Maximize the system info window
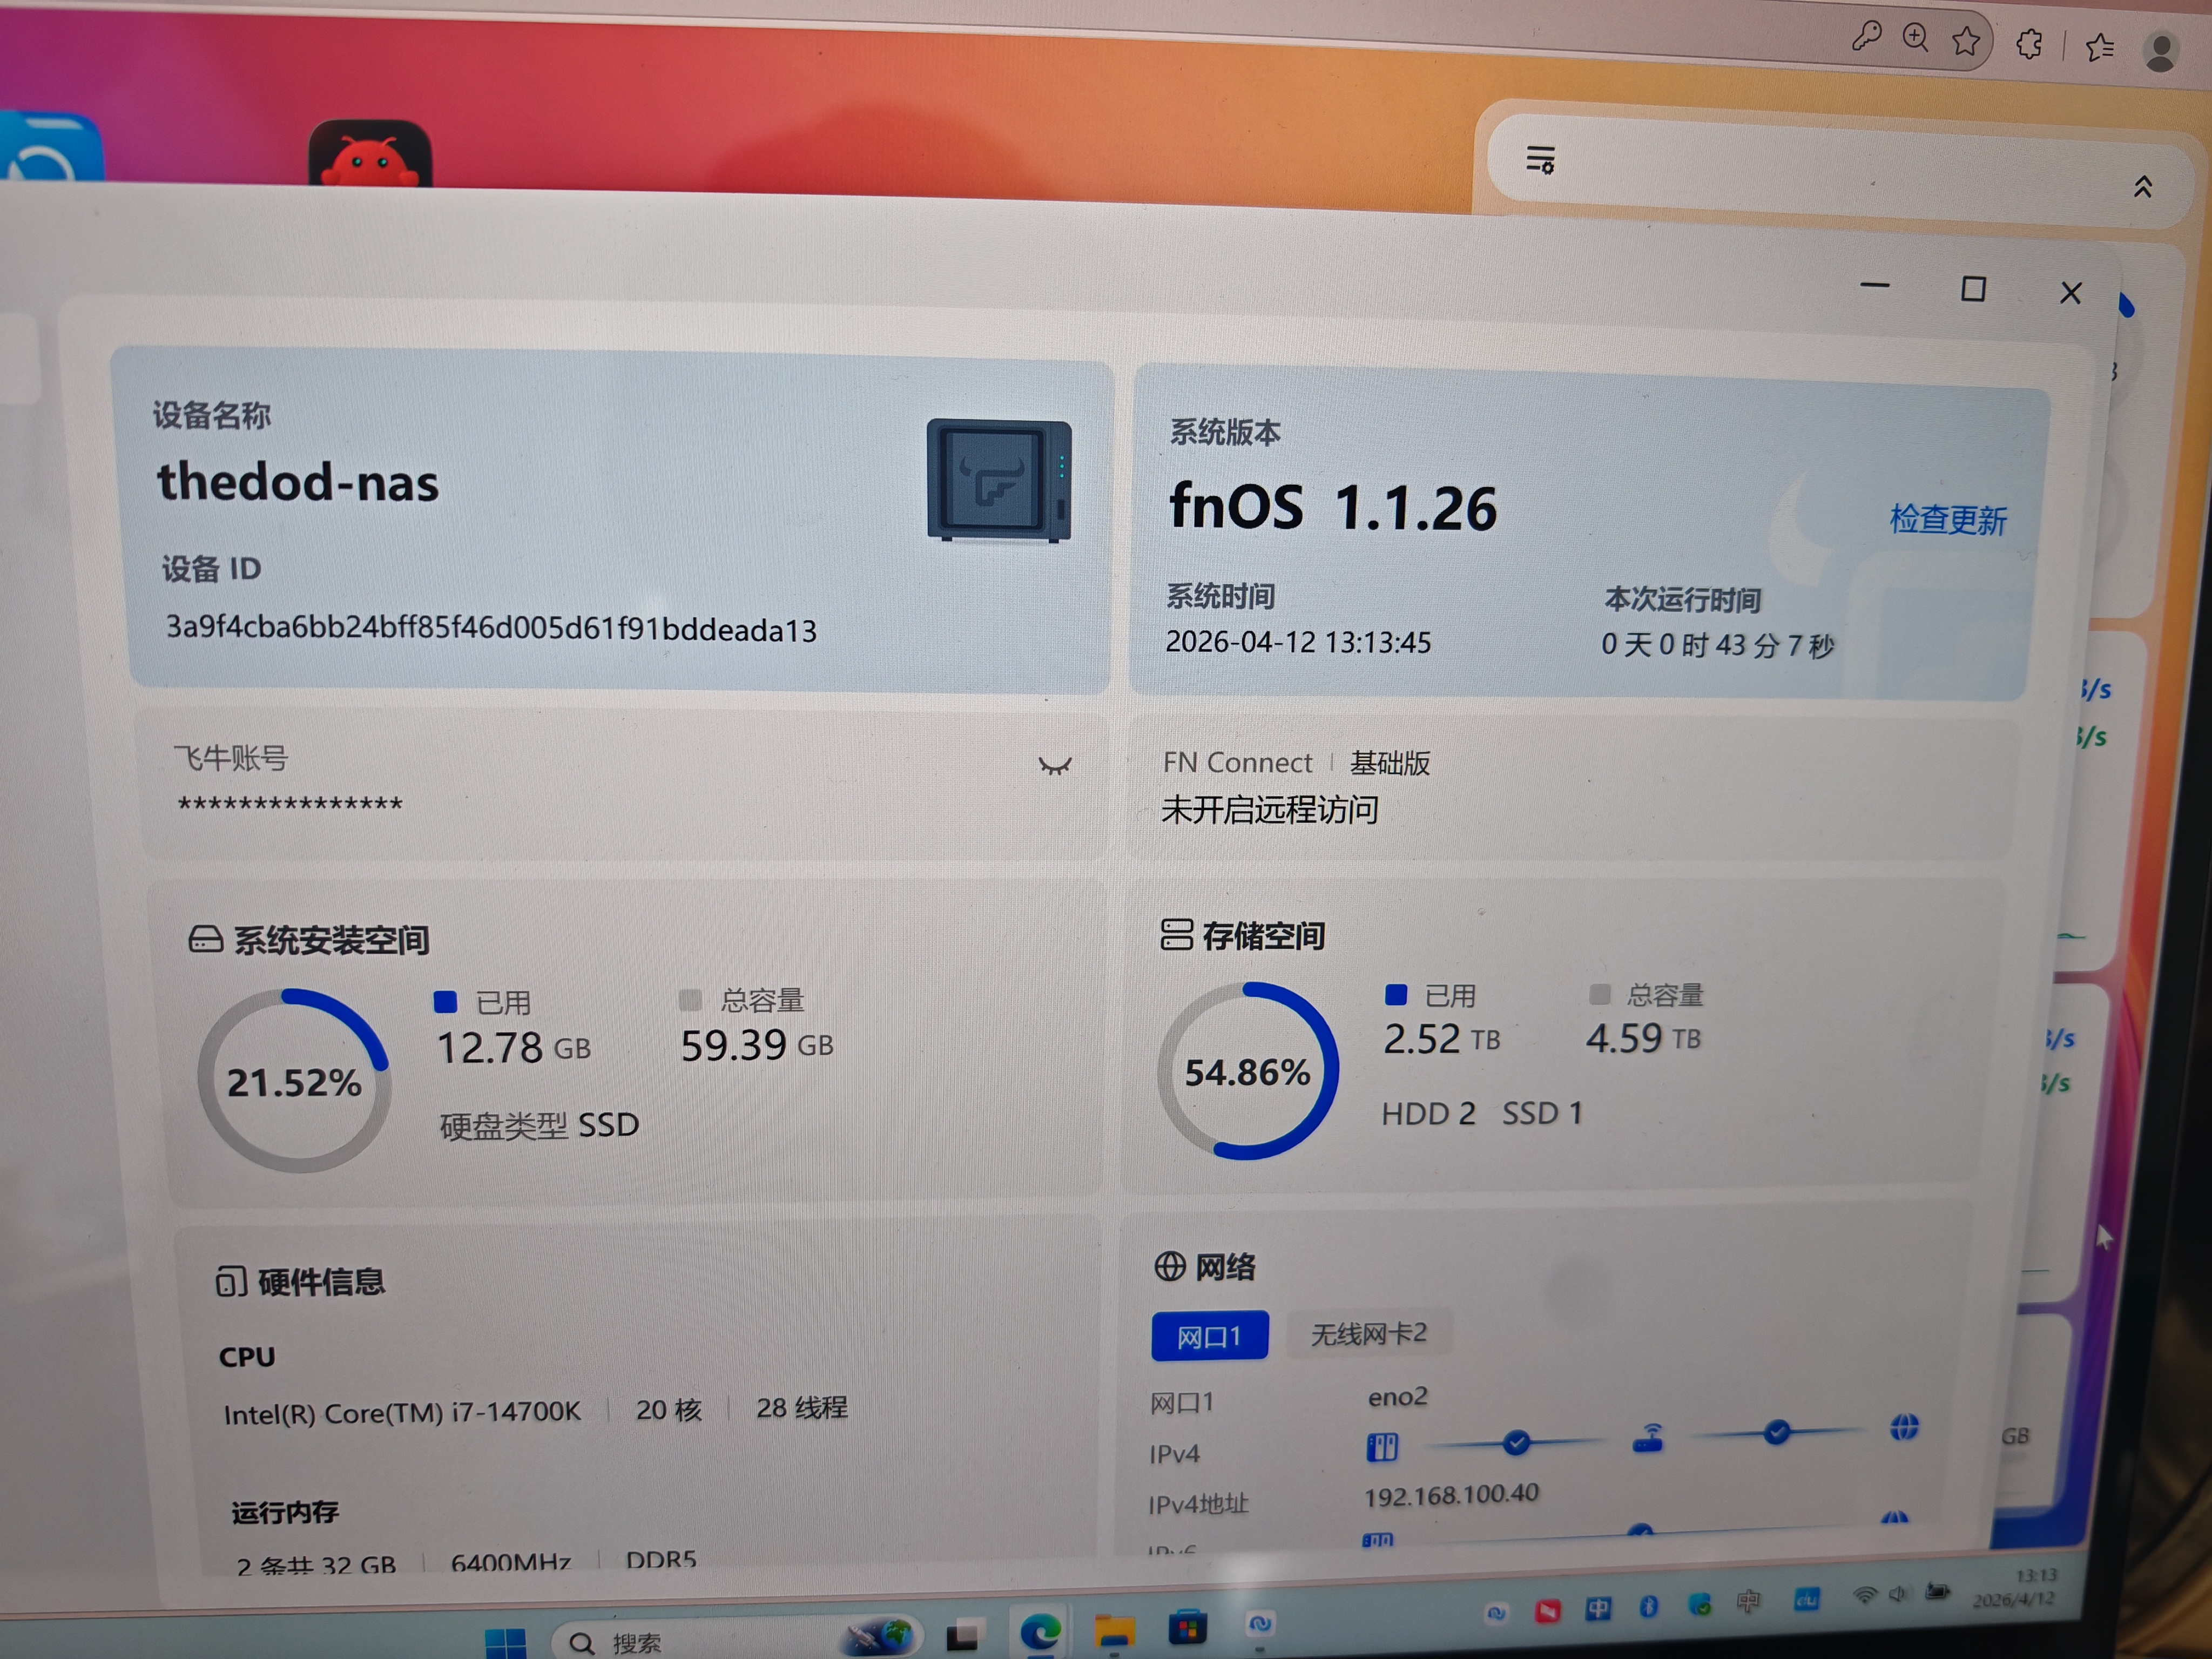Viewport: 2212px width, 1659px height. pos(1972,290)
